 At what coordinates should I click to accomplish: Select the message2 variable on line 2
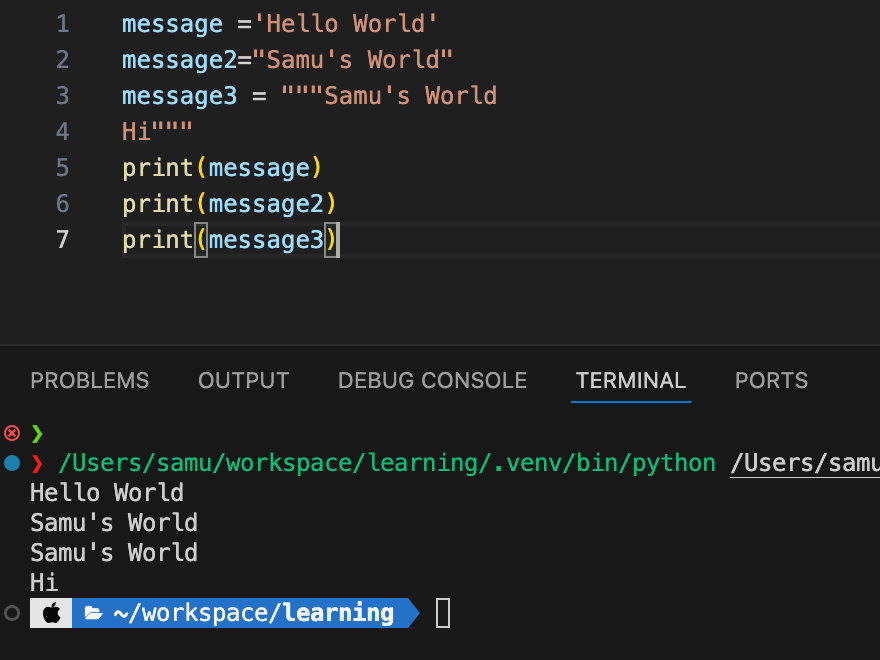(172, 59)
